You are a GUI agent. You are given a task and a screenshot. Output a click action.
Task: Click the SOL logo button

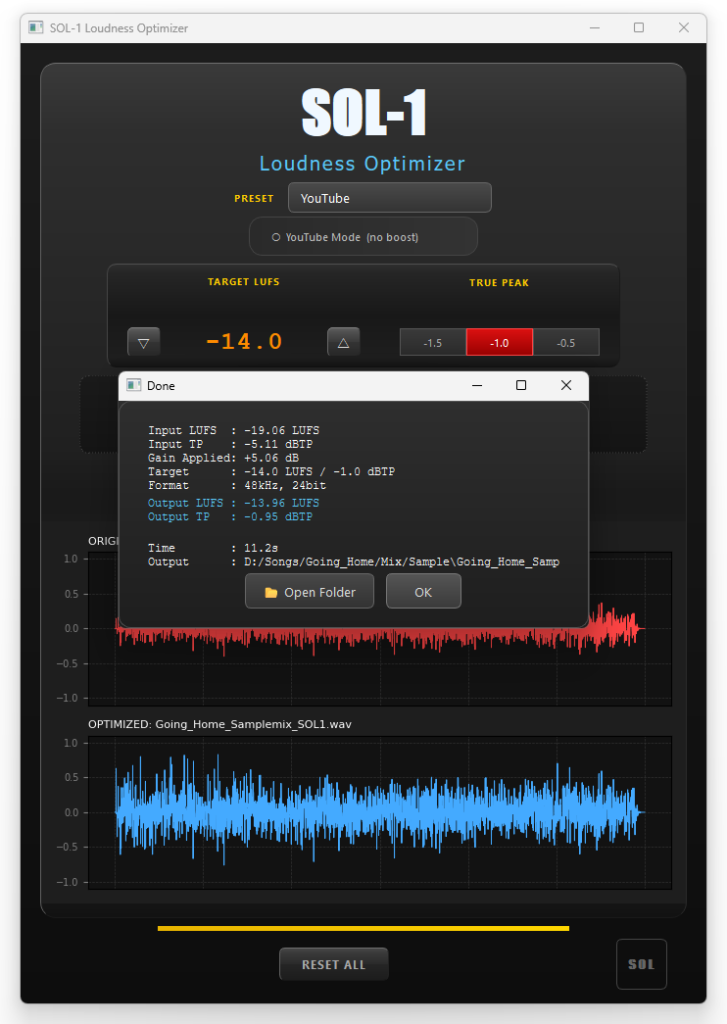641,964
